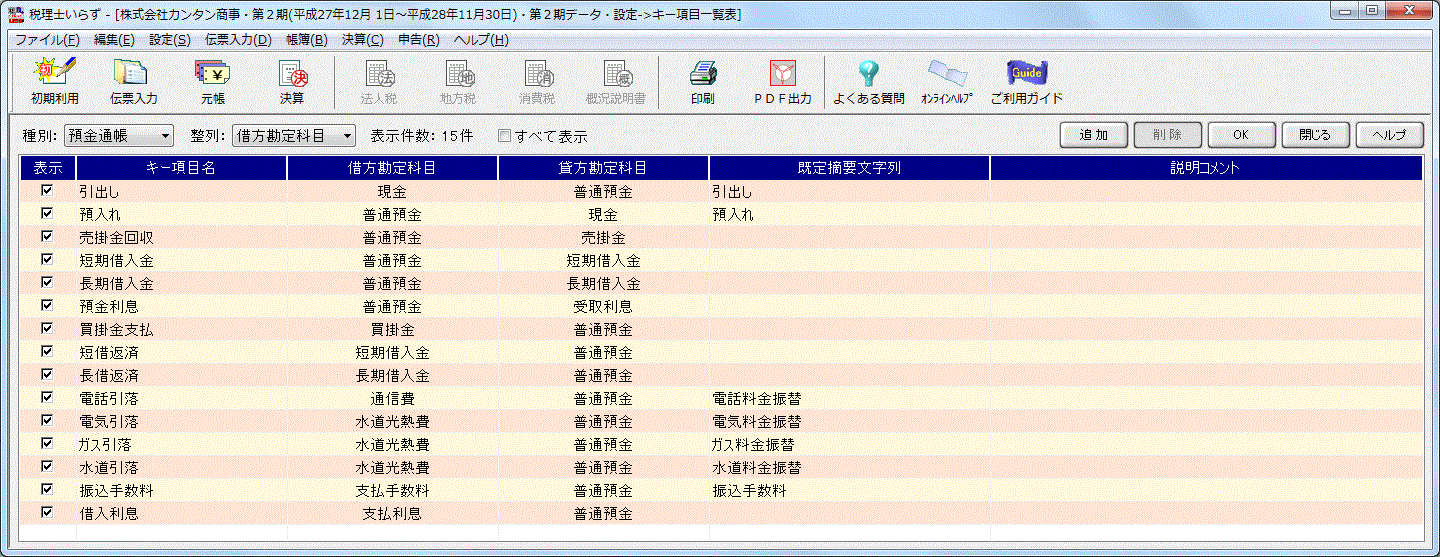Enable the すべて表示 checkbox
The width and height of the screenshot is (1440, 557).
pos(505,136)
